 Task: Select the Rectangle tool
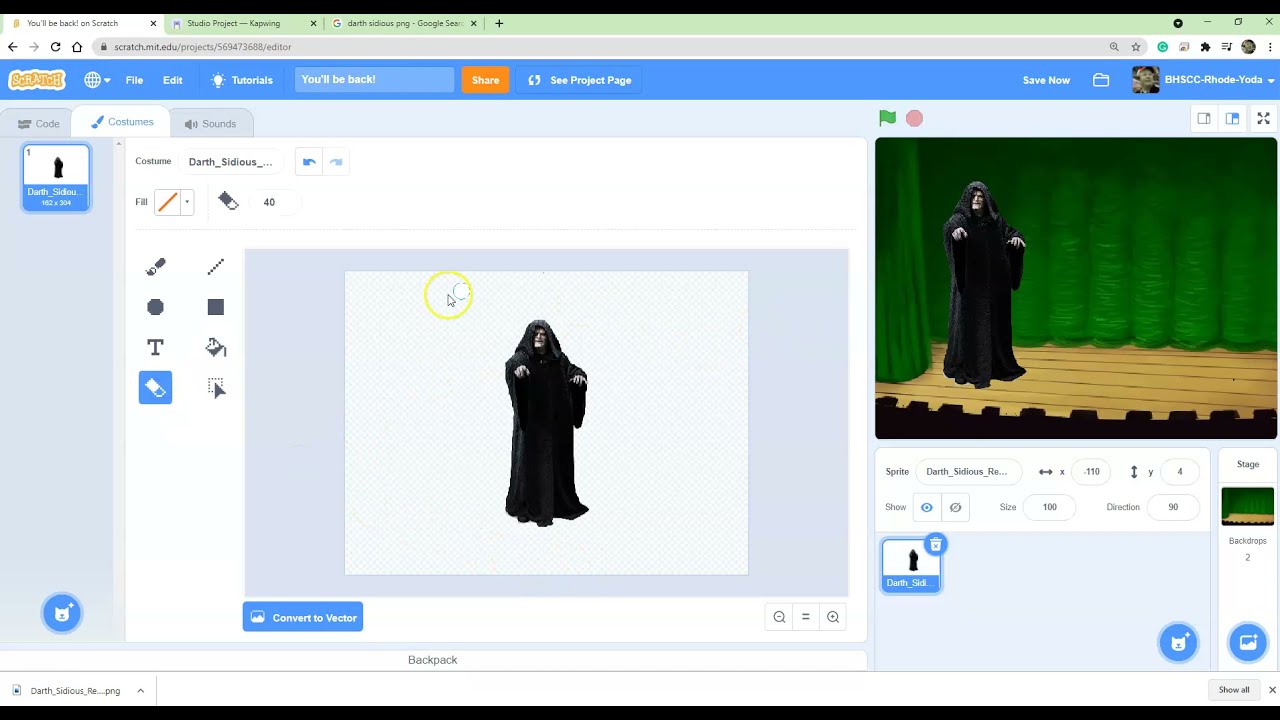point(216,307)
